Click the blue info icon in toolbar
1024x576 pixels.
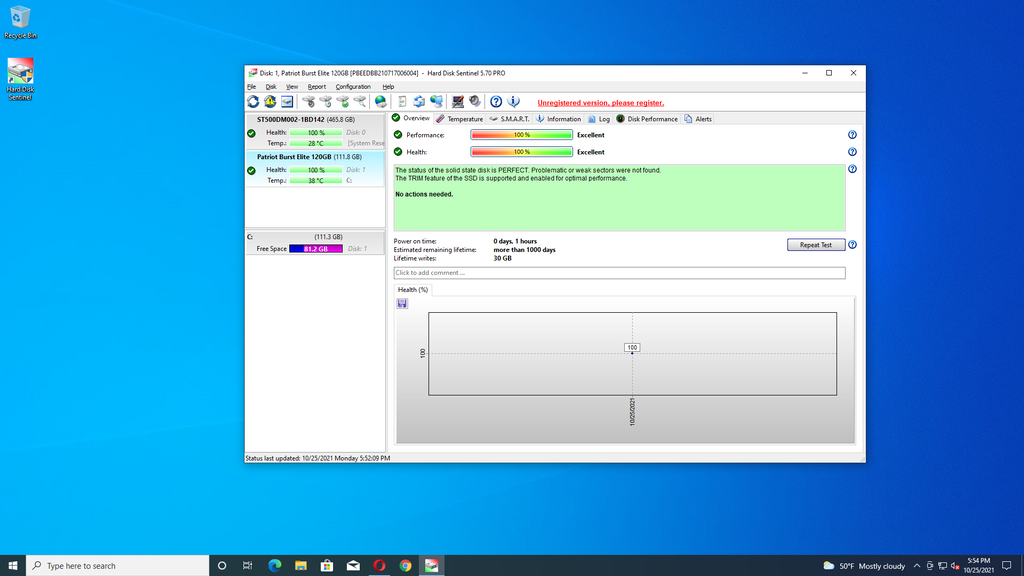click(513, 102)
